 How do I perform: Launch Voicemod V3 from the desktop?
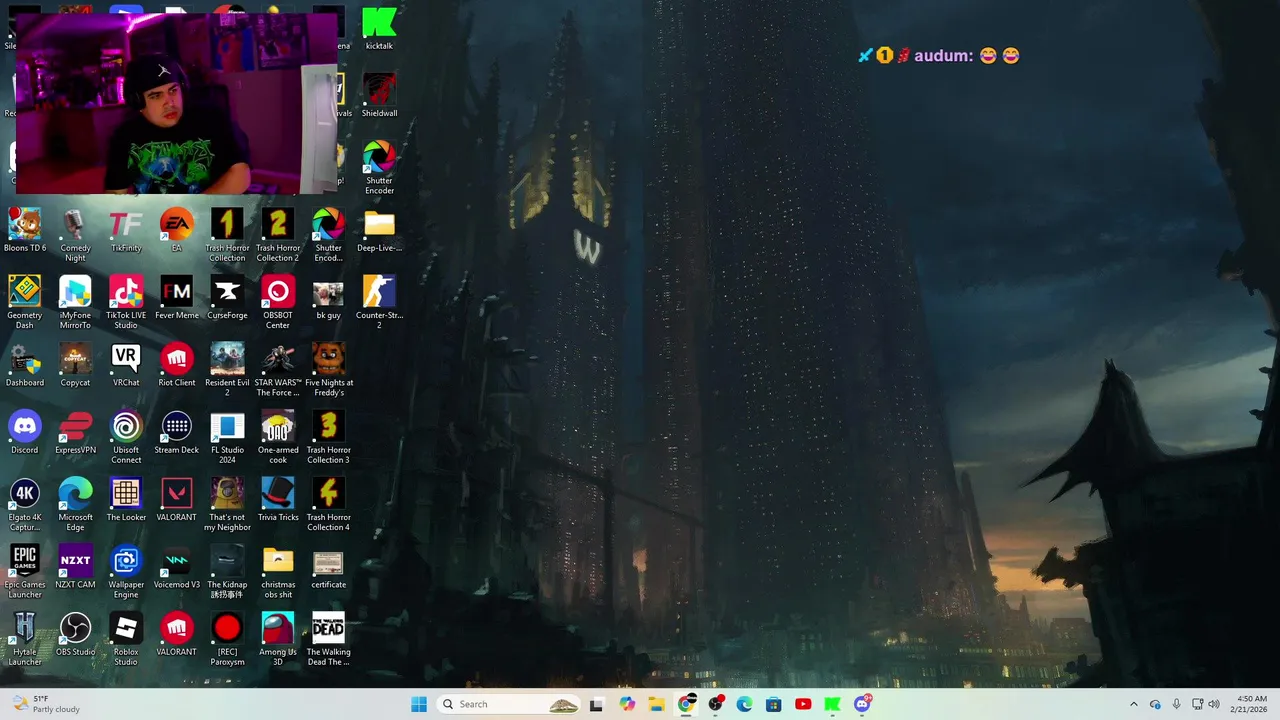click(177, 567)
